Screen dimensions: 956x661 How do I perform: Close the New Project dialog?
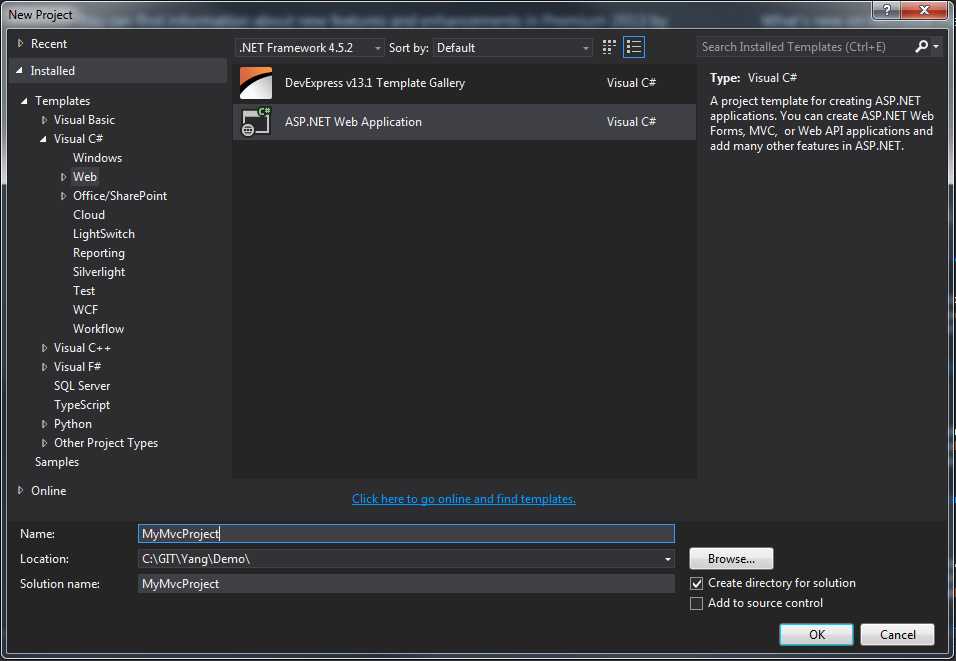[924, 9]
